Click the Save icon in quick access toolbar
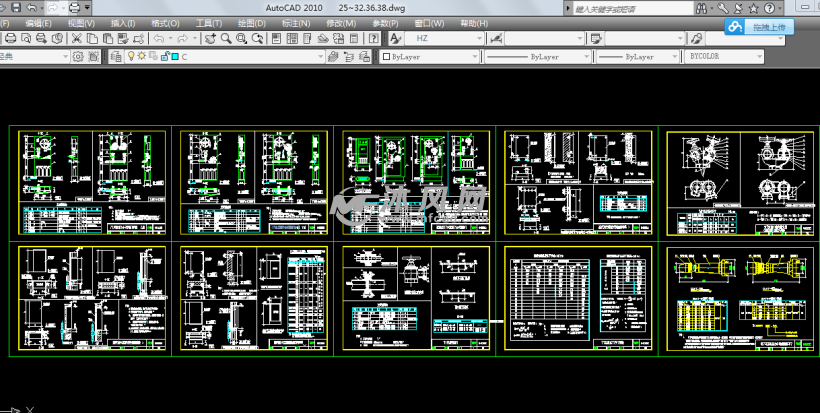This screenshot has height=413, width=820. tap(16, 7)
